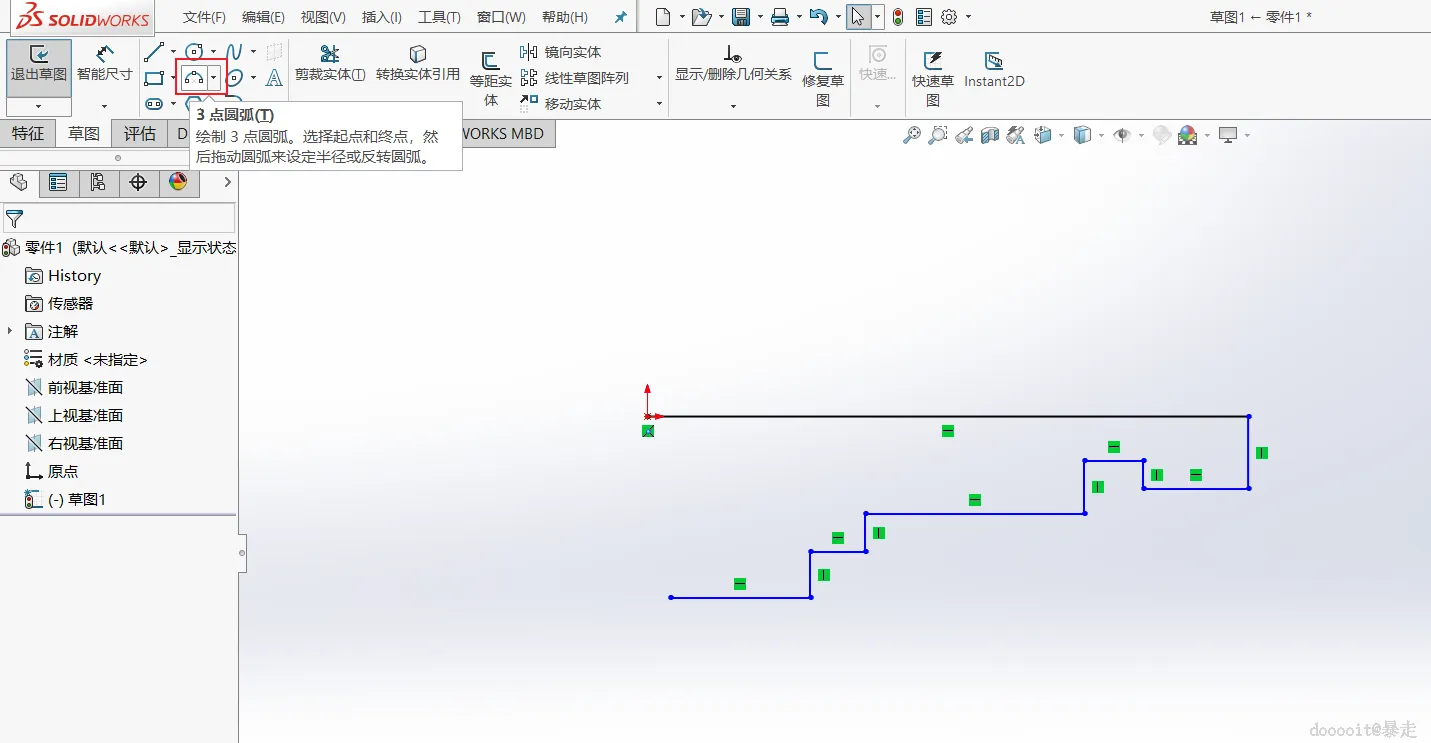Open the View Orientation icon
The image size is (1431, 743).
[1043, 135]
